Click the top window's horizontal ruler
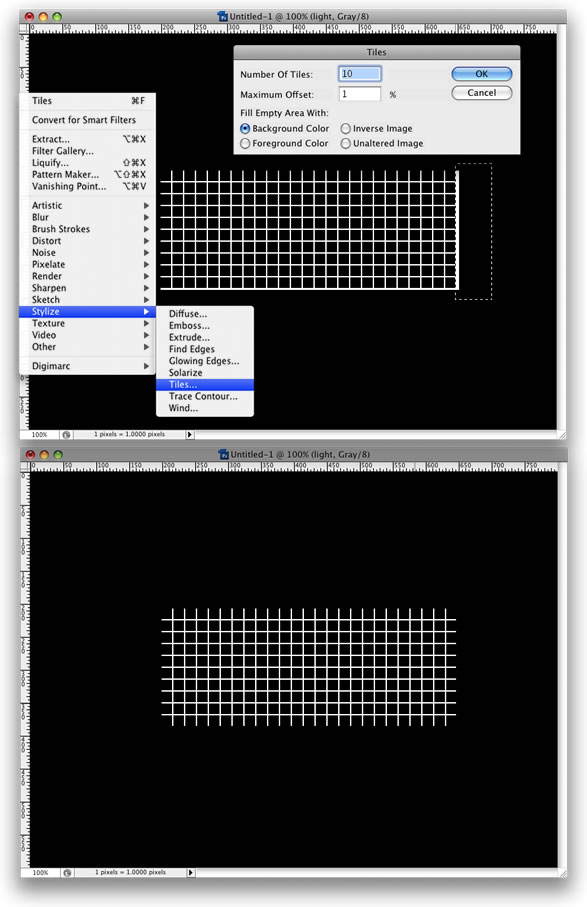587x907 pixels. click(293, 28)
